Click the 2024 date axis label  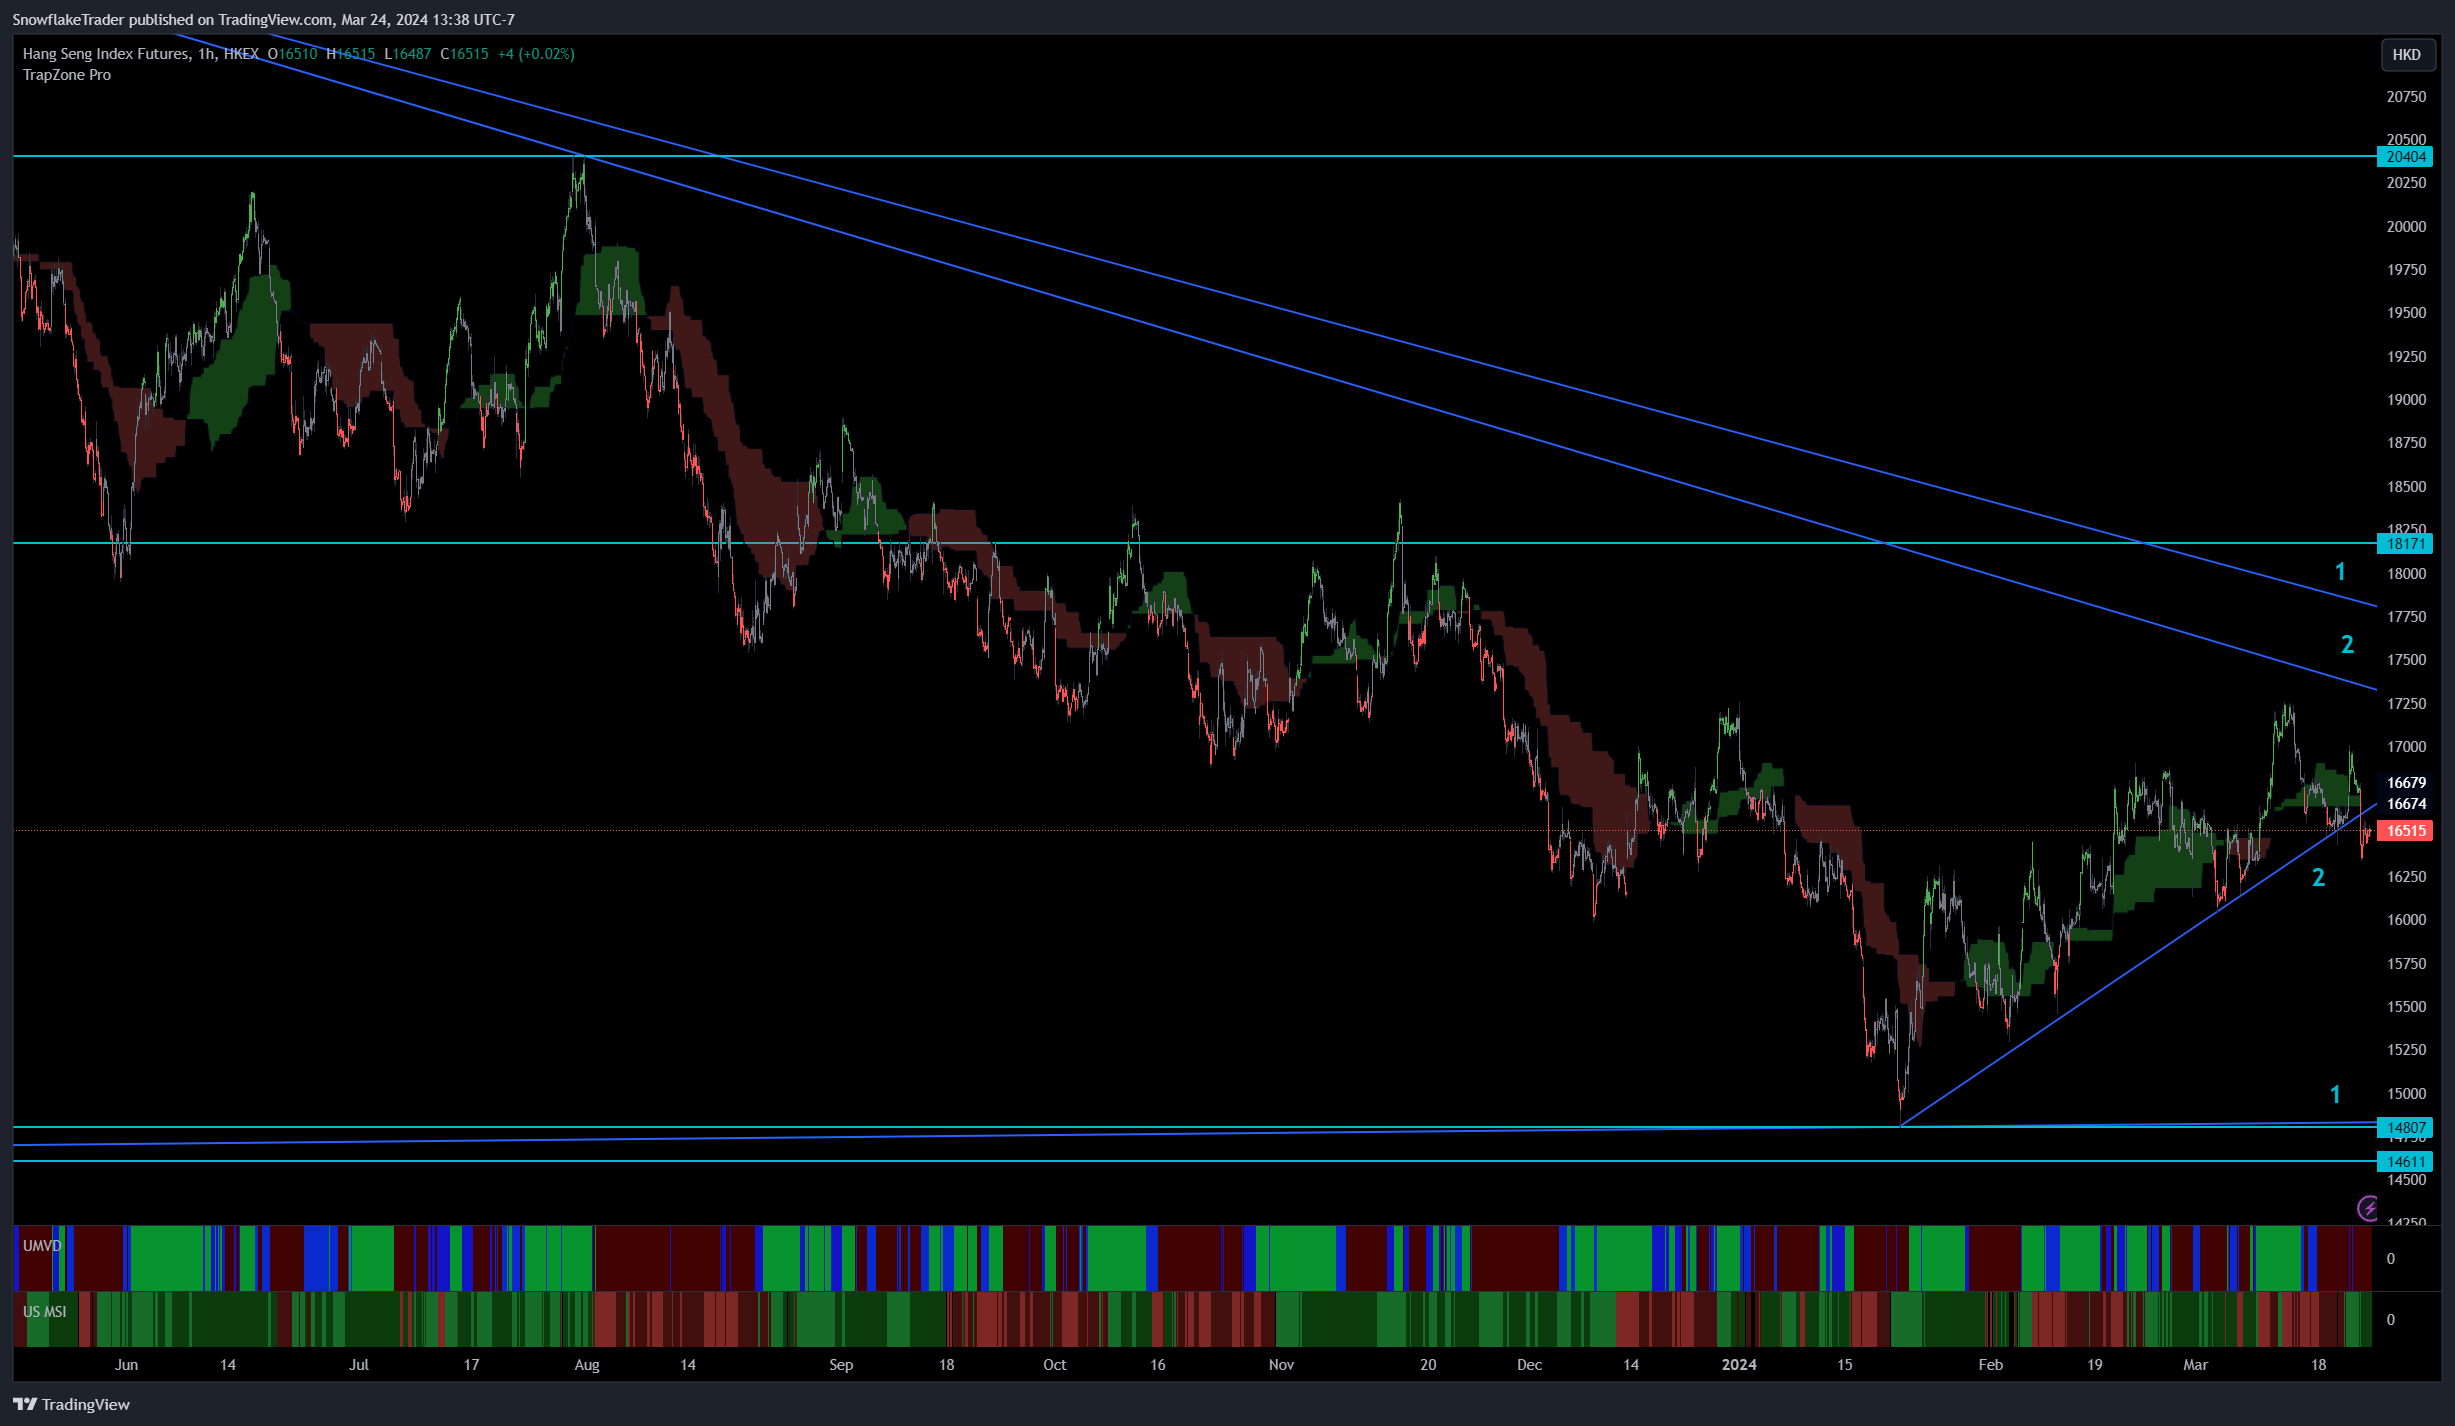pyautogui.click(x=1739, y=1365)
